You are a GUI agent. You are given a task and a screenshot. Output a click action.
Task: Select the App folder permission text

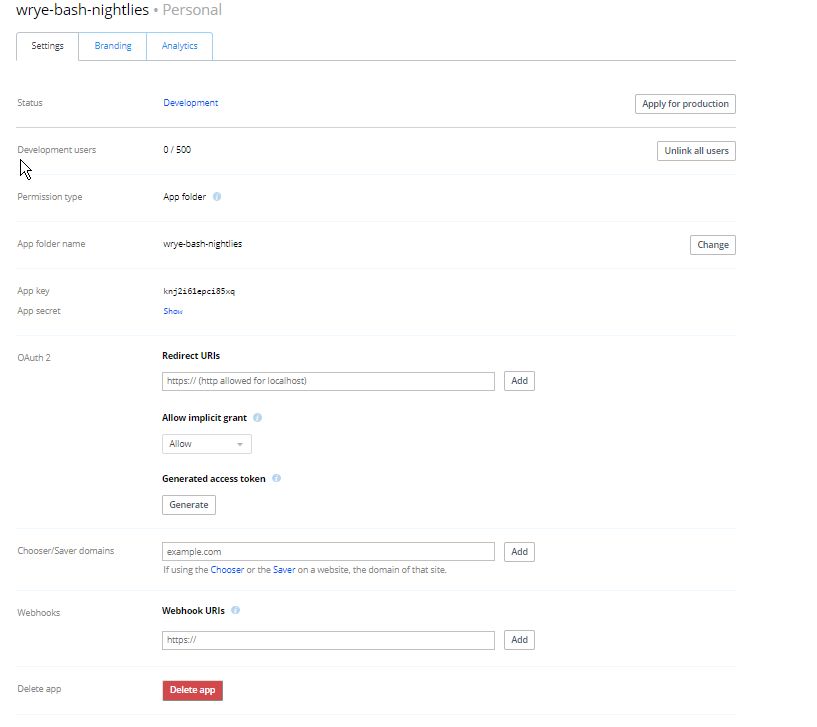point(184,196)
